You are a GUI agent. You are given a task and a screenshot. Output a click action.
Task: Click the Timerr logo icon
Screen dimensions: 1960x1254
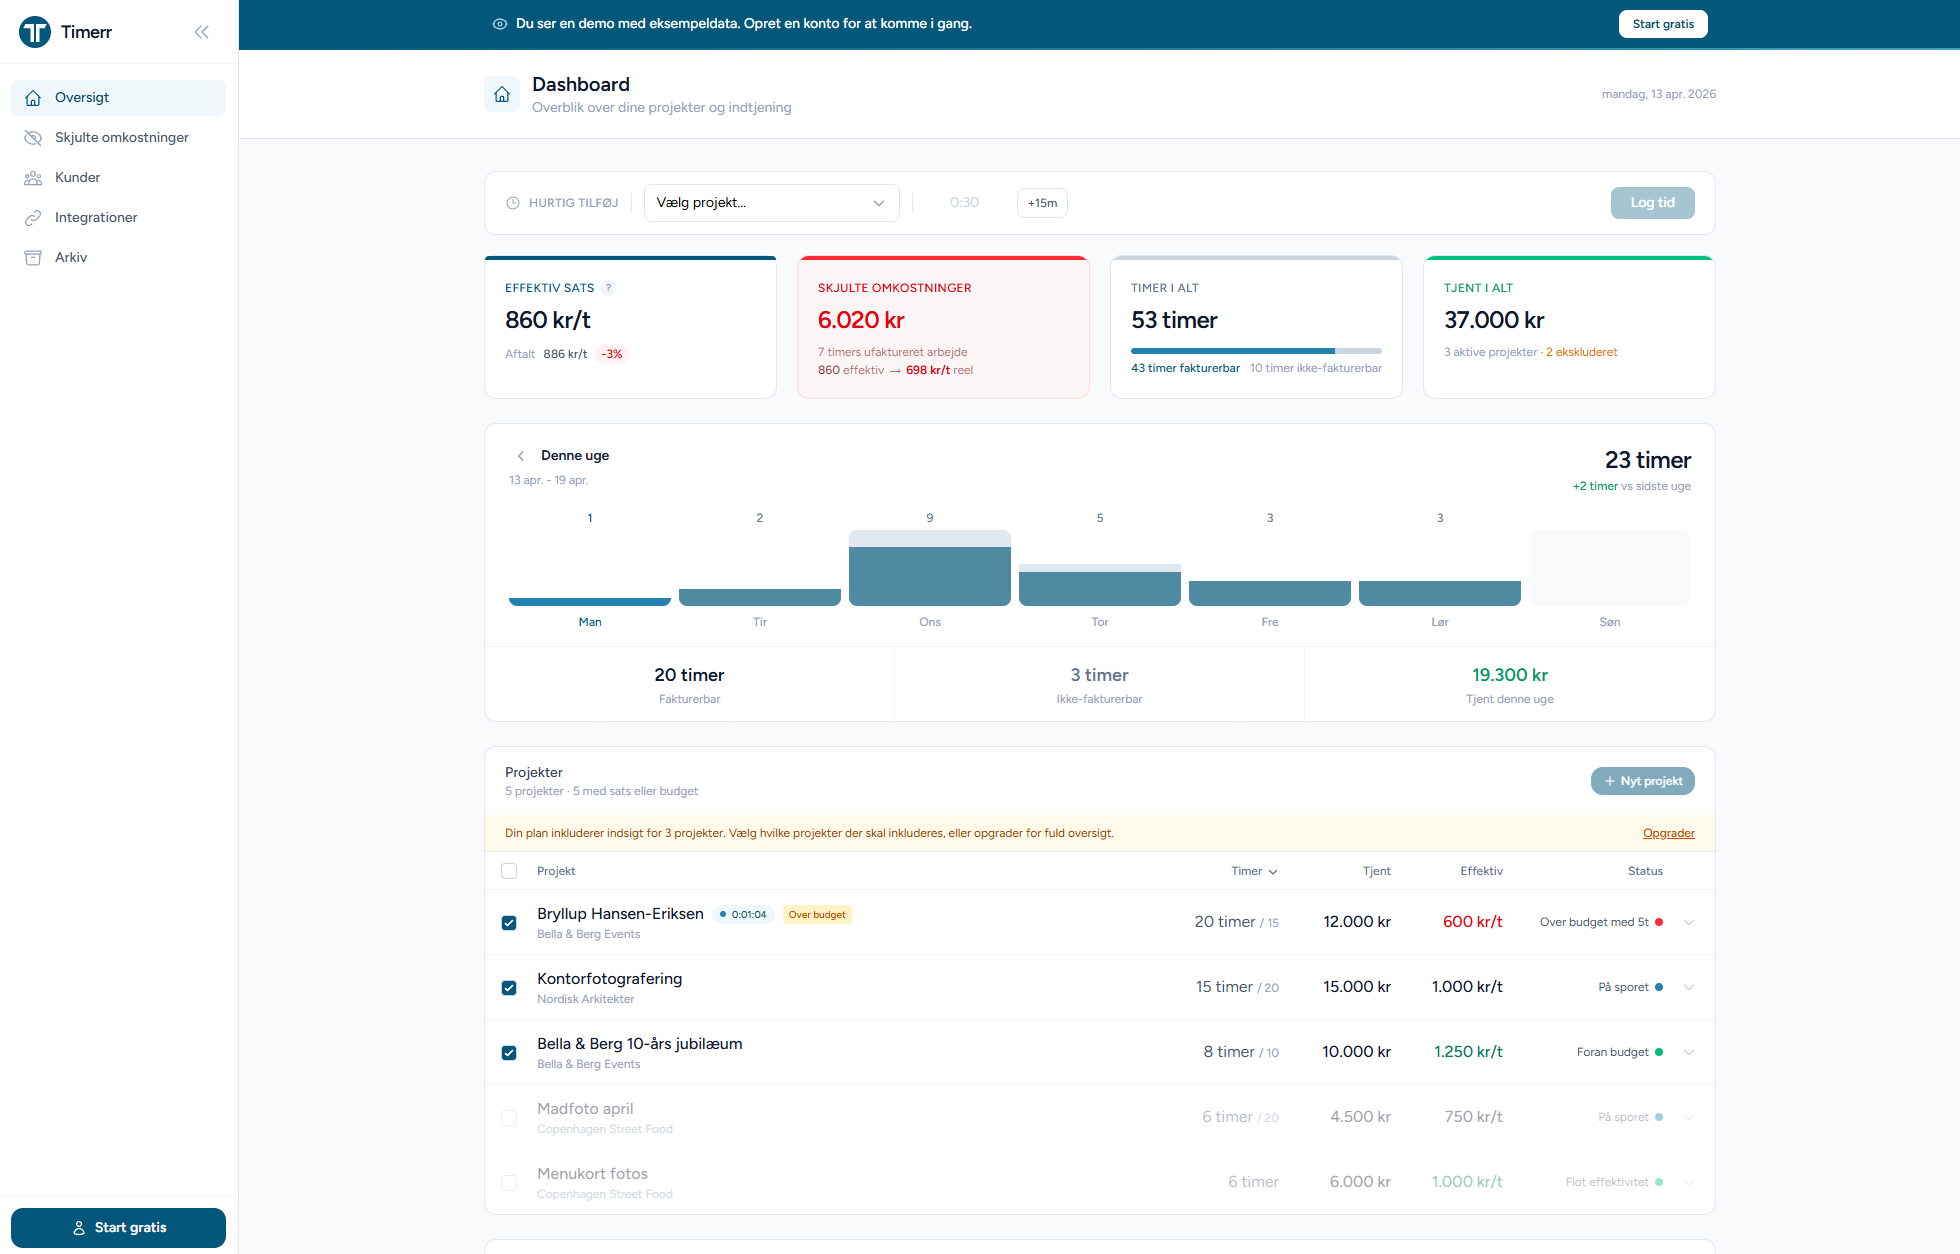[x=35, y=32]
